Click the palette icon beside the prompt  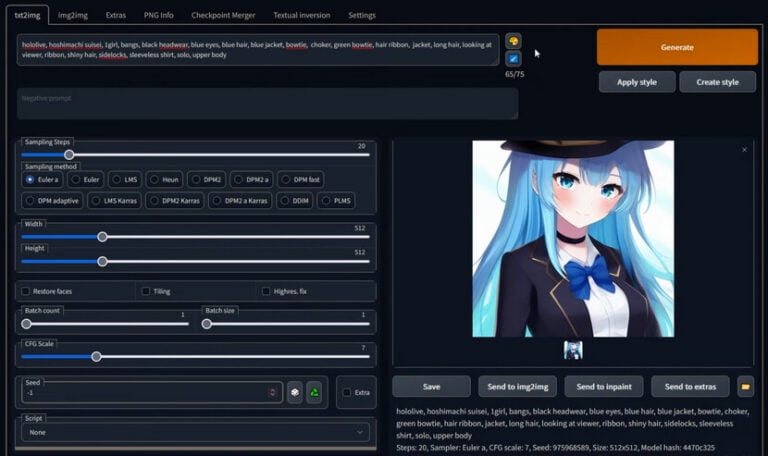pos(513,41)
